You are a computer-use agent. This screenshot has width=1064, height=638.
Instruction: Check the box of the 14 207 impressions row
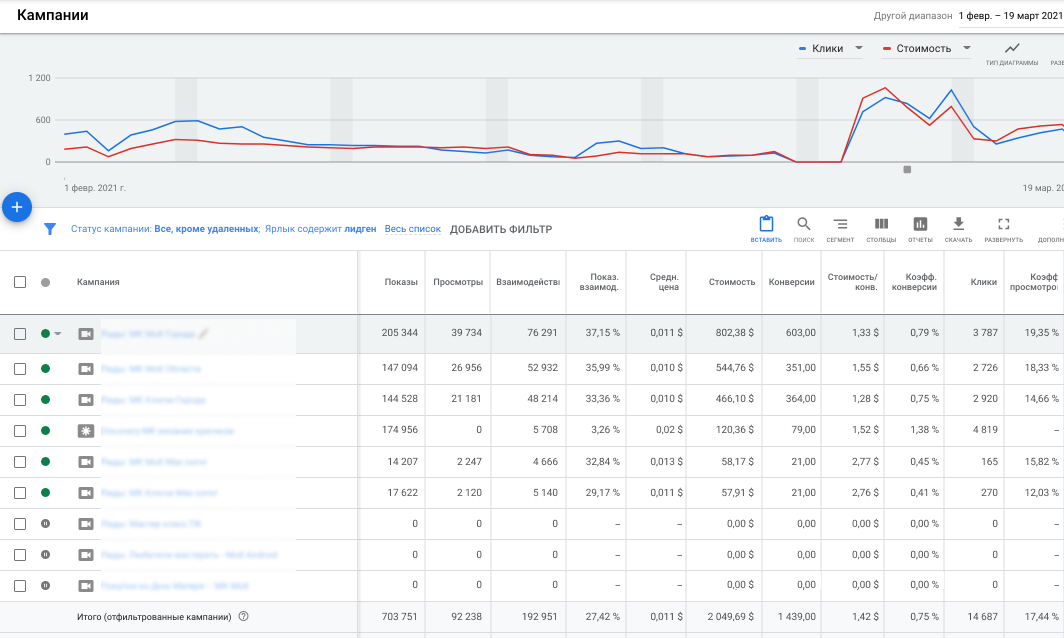click(20, 462)
